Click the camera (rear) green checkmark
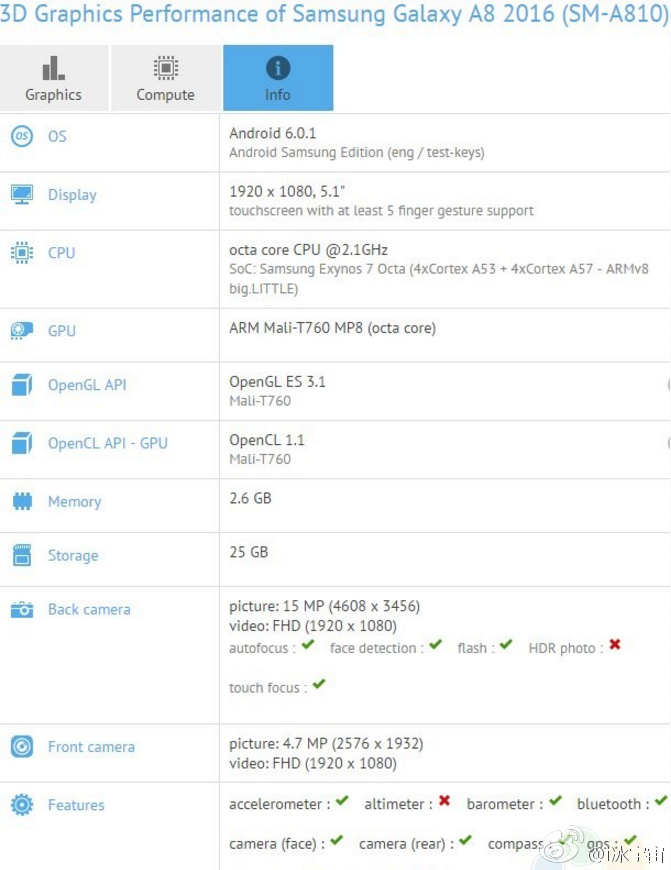The width and height of the screenshot is (671, 870). (x=465, y=840)
